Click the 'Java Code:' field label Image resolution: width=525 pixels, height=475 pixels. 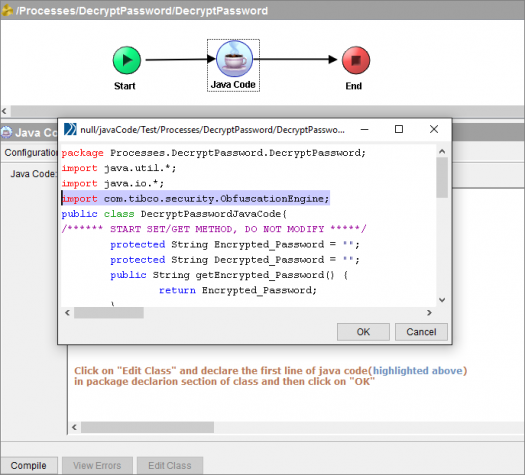pyautogui.click(x=33, y=174)
